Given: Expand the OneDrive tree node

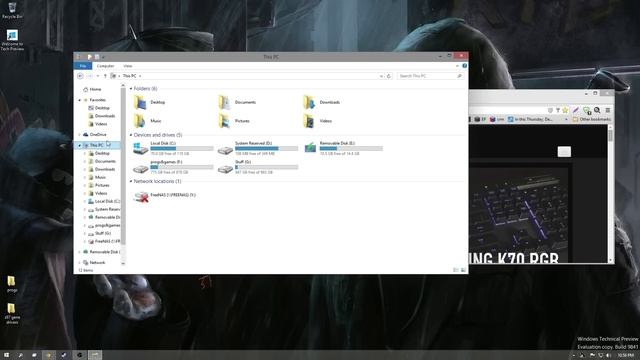Looking at the screenshot, I should 80,134.
